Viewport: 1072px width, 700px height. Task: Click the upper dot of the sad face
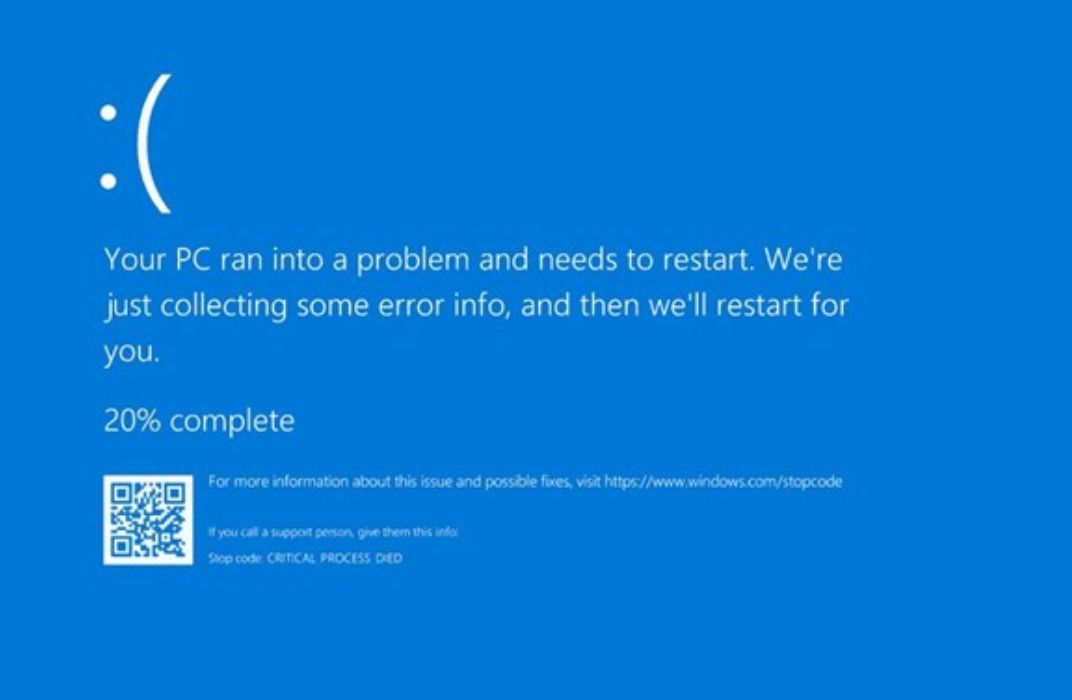pyautogui.click(x=108, y=113)
